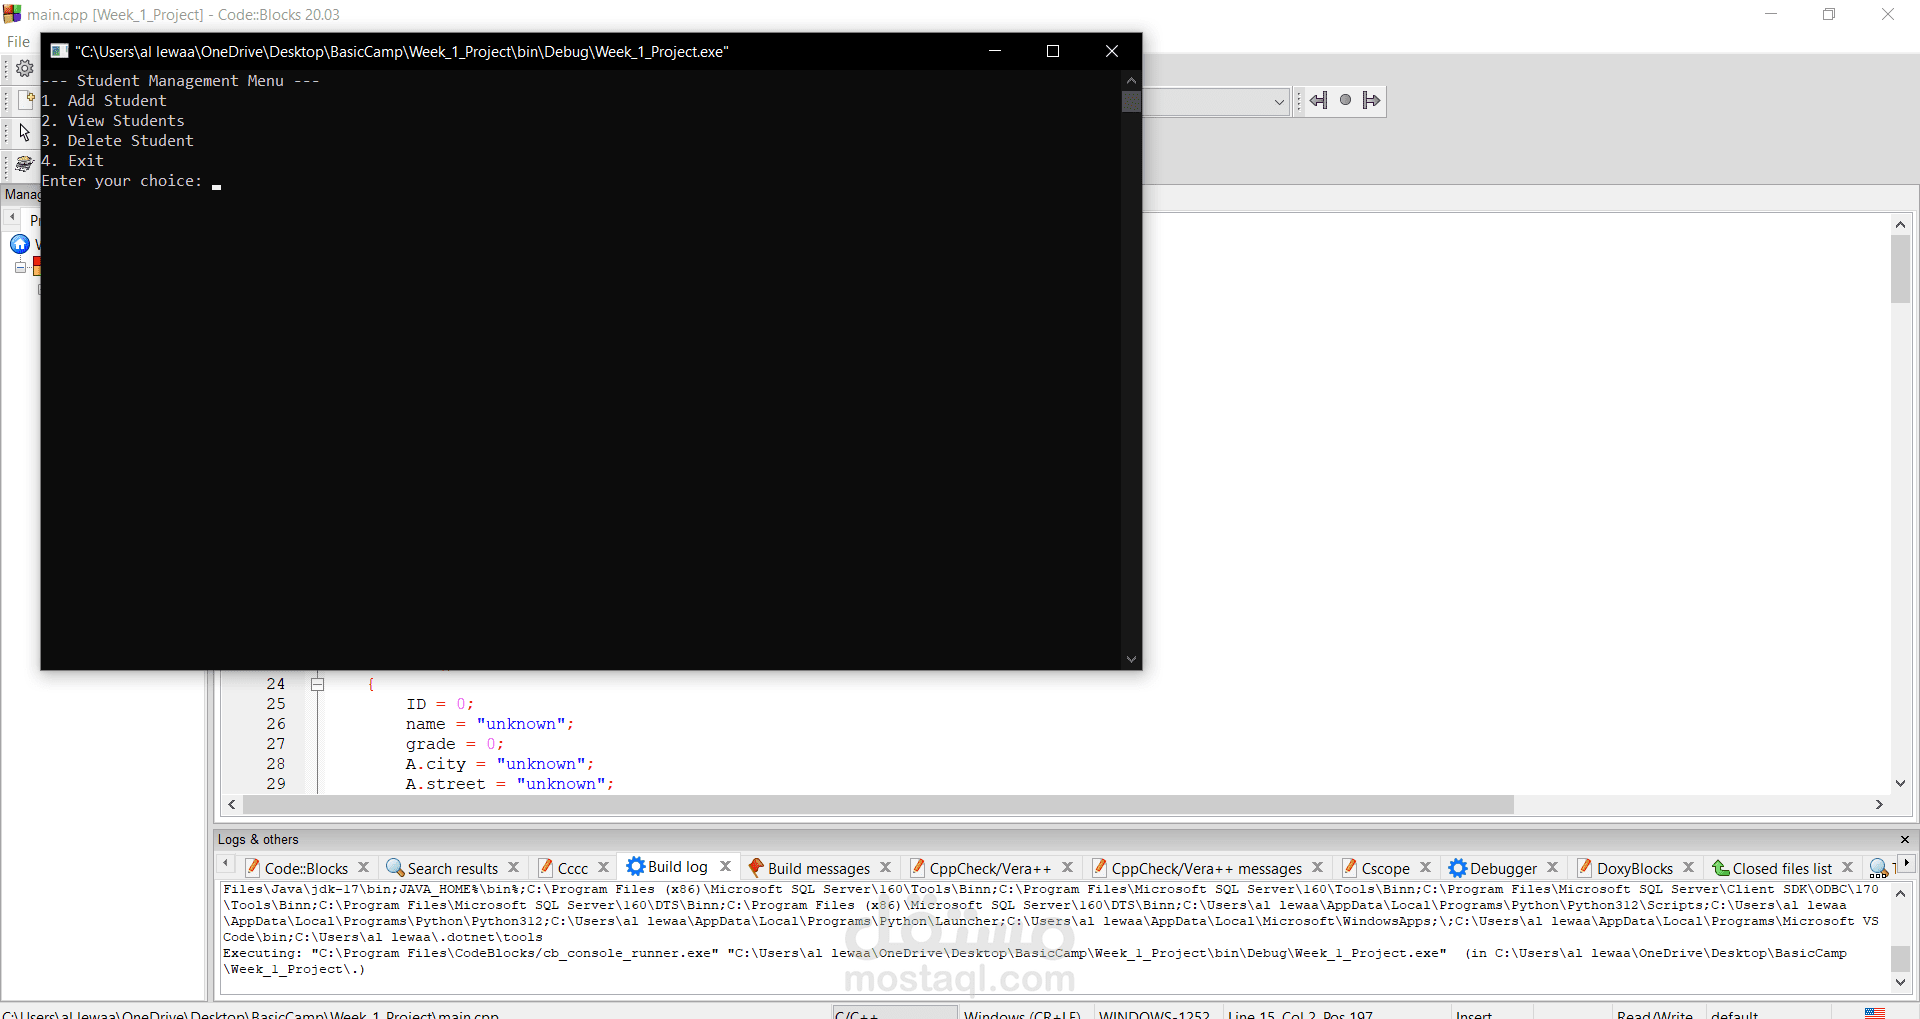Click "3. Delete Student" line in console
Viewport: 1920px width, 1019px height.
pyautogui.click(x=118, y=141)
